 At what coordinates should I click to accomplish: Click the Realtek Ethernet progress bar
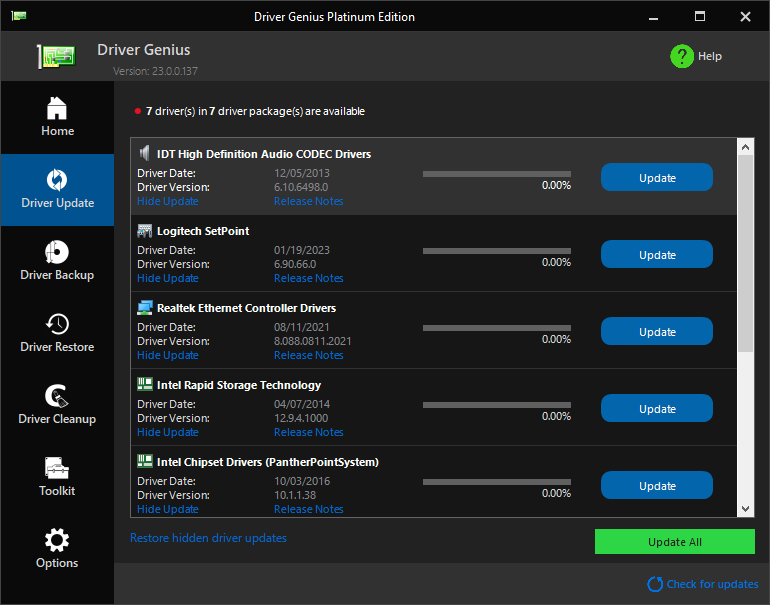pyautogui.click(x=496, y=328)
